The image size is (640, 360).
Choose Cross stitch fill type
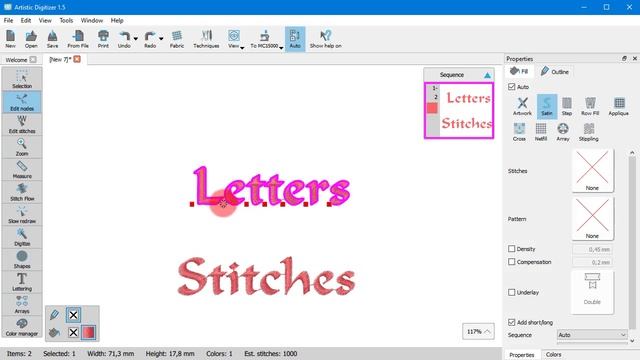coord(519,132)
